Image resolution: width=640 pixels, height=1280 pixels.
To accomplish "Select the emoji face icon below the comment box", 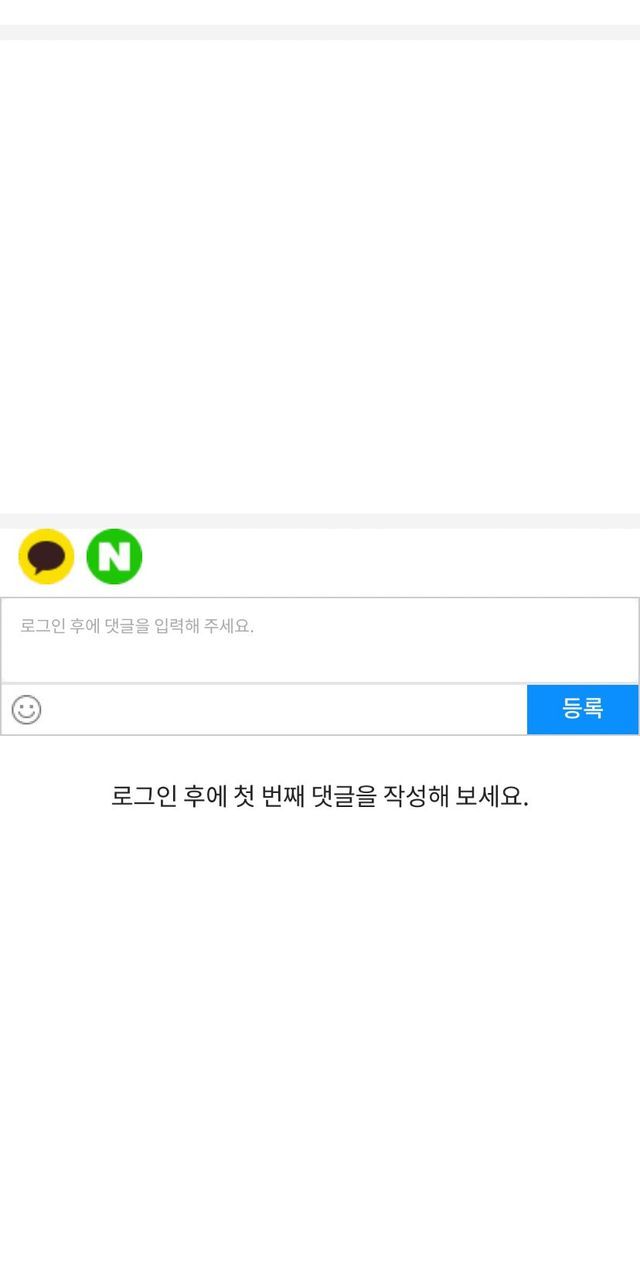I will [x=26, y=710].
